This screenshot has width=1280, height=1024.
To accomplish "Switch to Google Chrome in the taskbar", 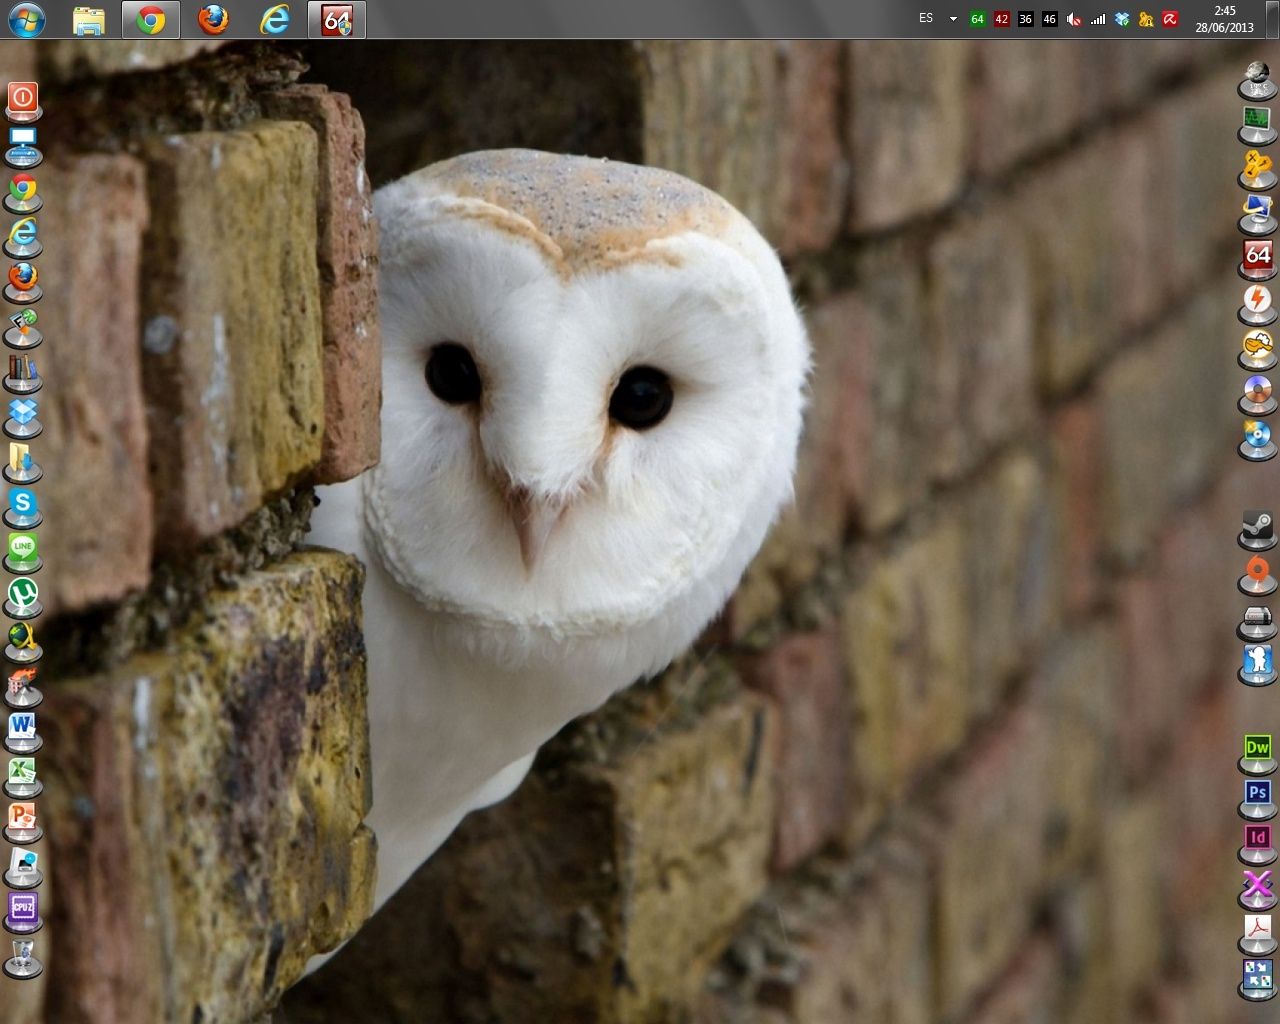I will (x=151, y=19).
